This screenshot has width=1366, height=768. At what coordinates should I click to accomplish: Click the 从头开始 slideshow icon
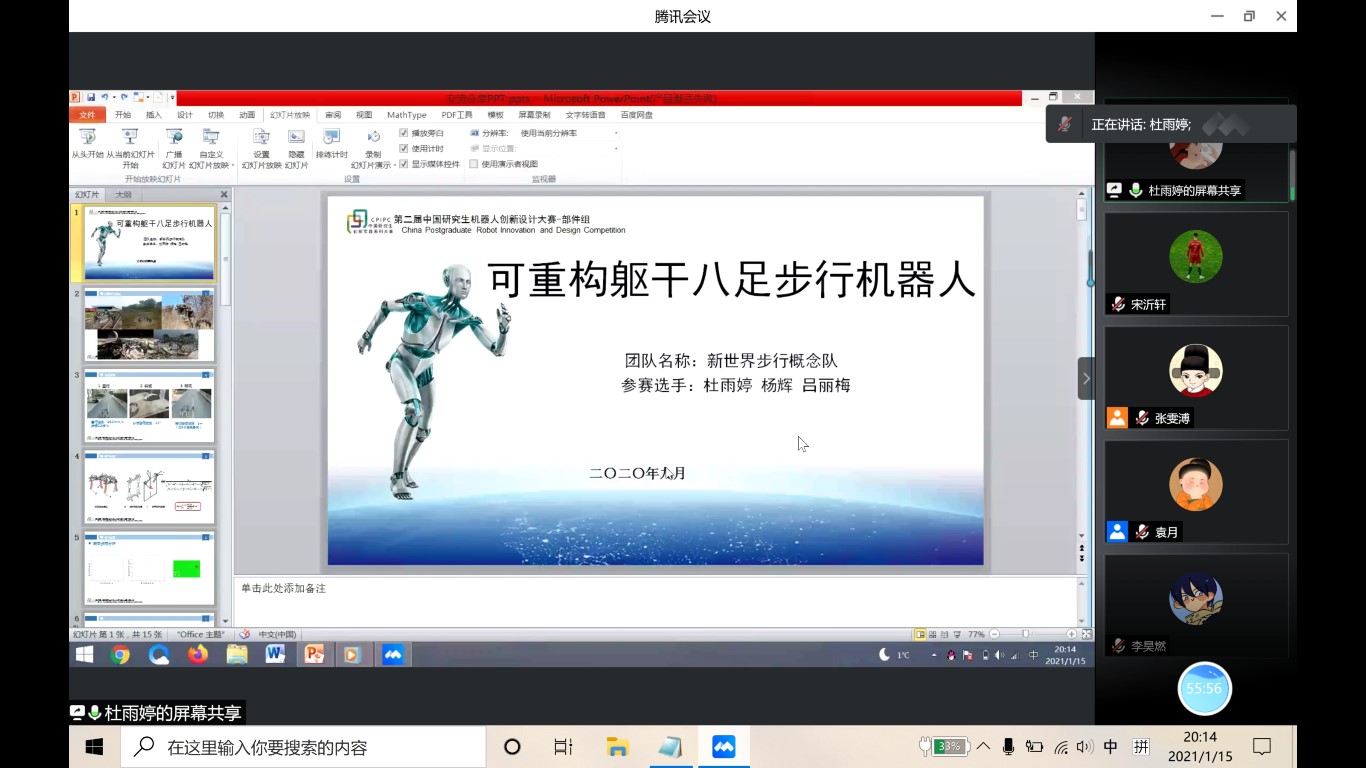(87, 138)
